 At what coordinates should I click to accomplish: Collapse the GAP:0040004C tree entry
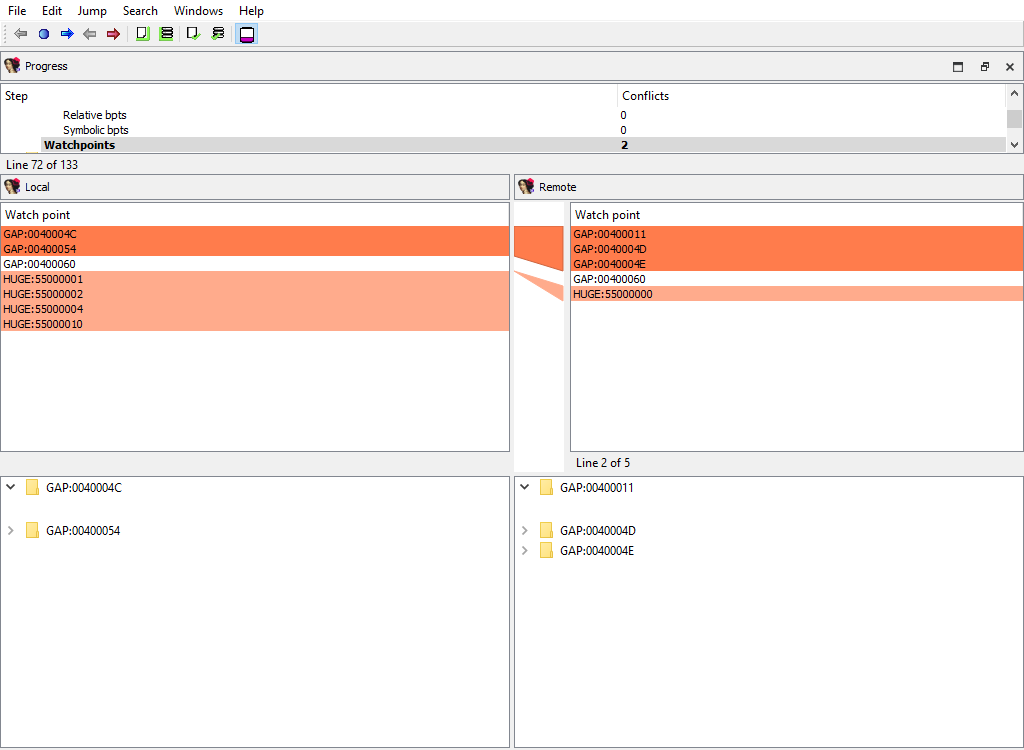10,487
